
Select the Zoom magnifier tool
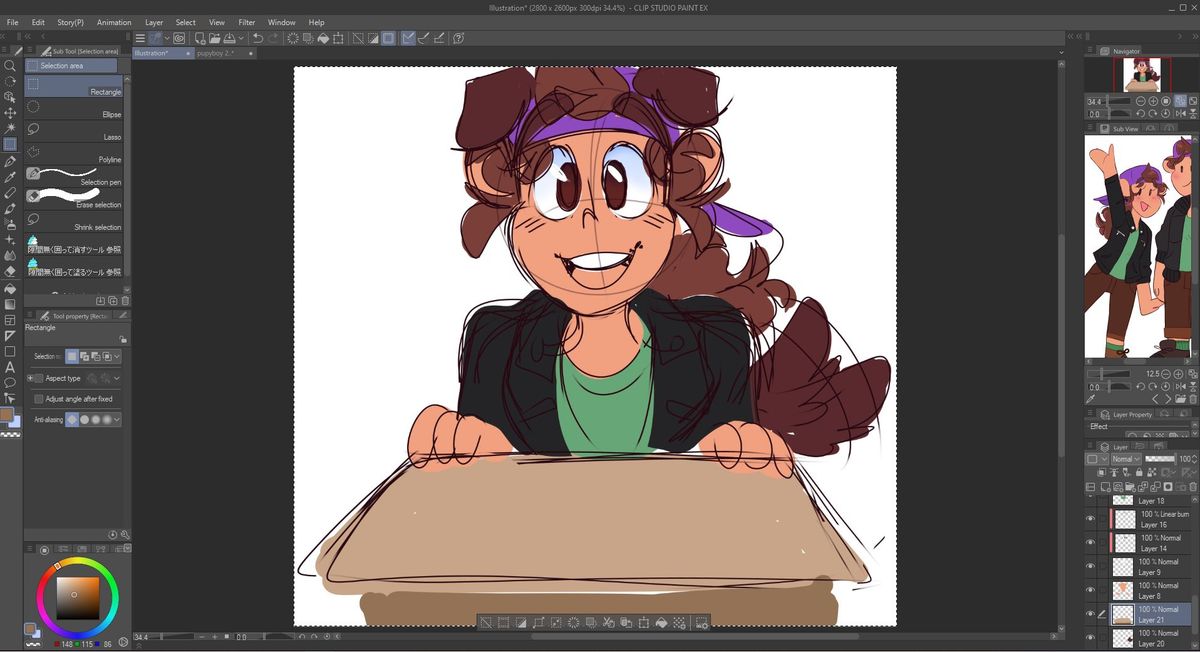pos(10,66)
